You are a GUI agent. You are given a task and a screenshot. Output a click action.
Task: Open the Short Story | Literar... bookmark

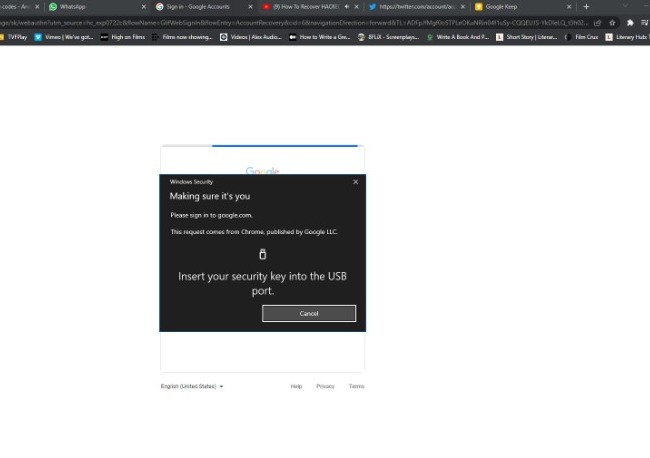click(526, 37)
